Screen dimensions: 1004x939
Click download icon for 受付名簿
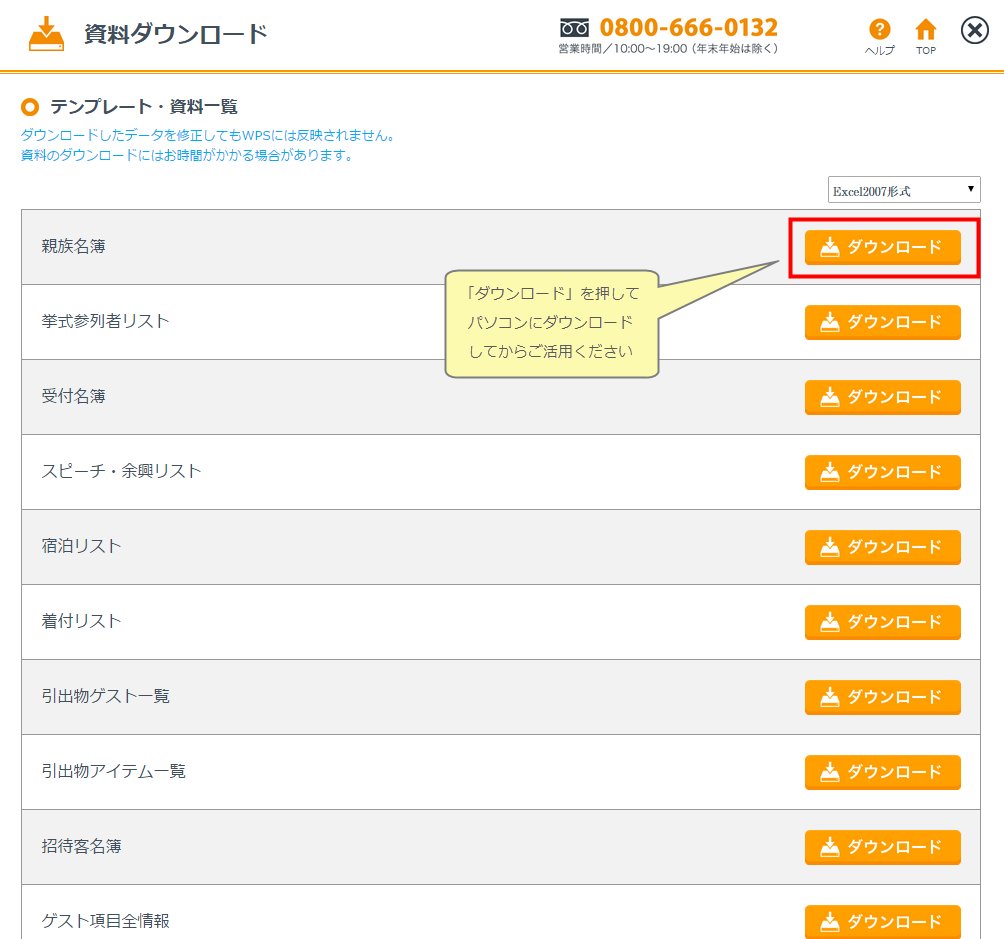coord(830,397)
